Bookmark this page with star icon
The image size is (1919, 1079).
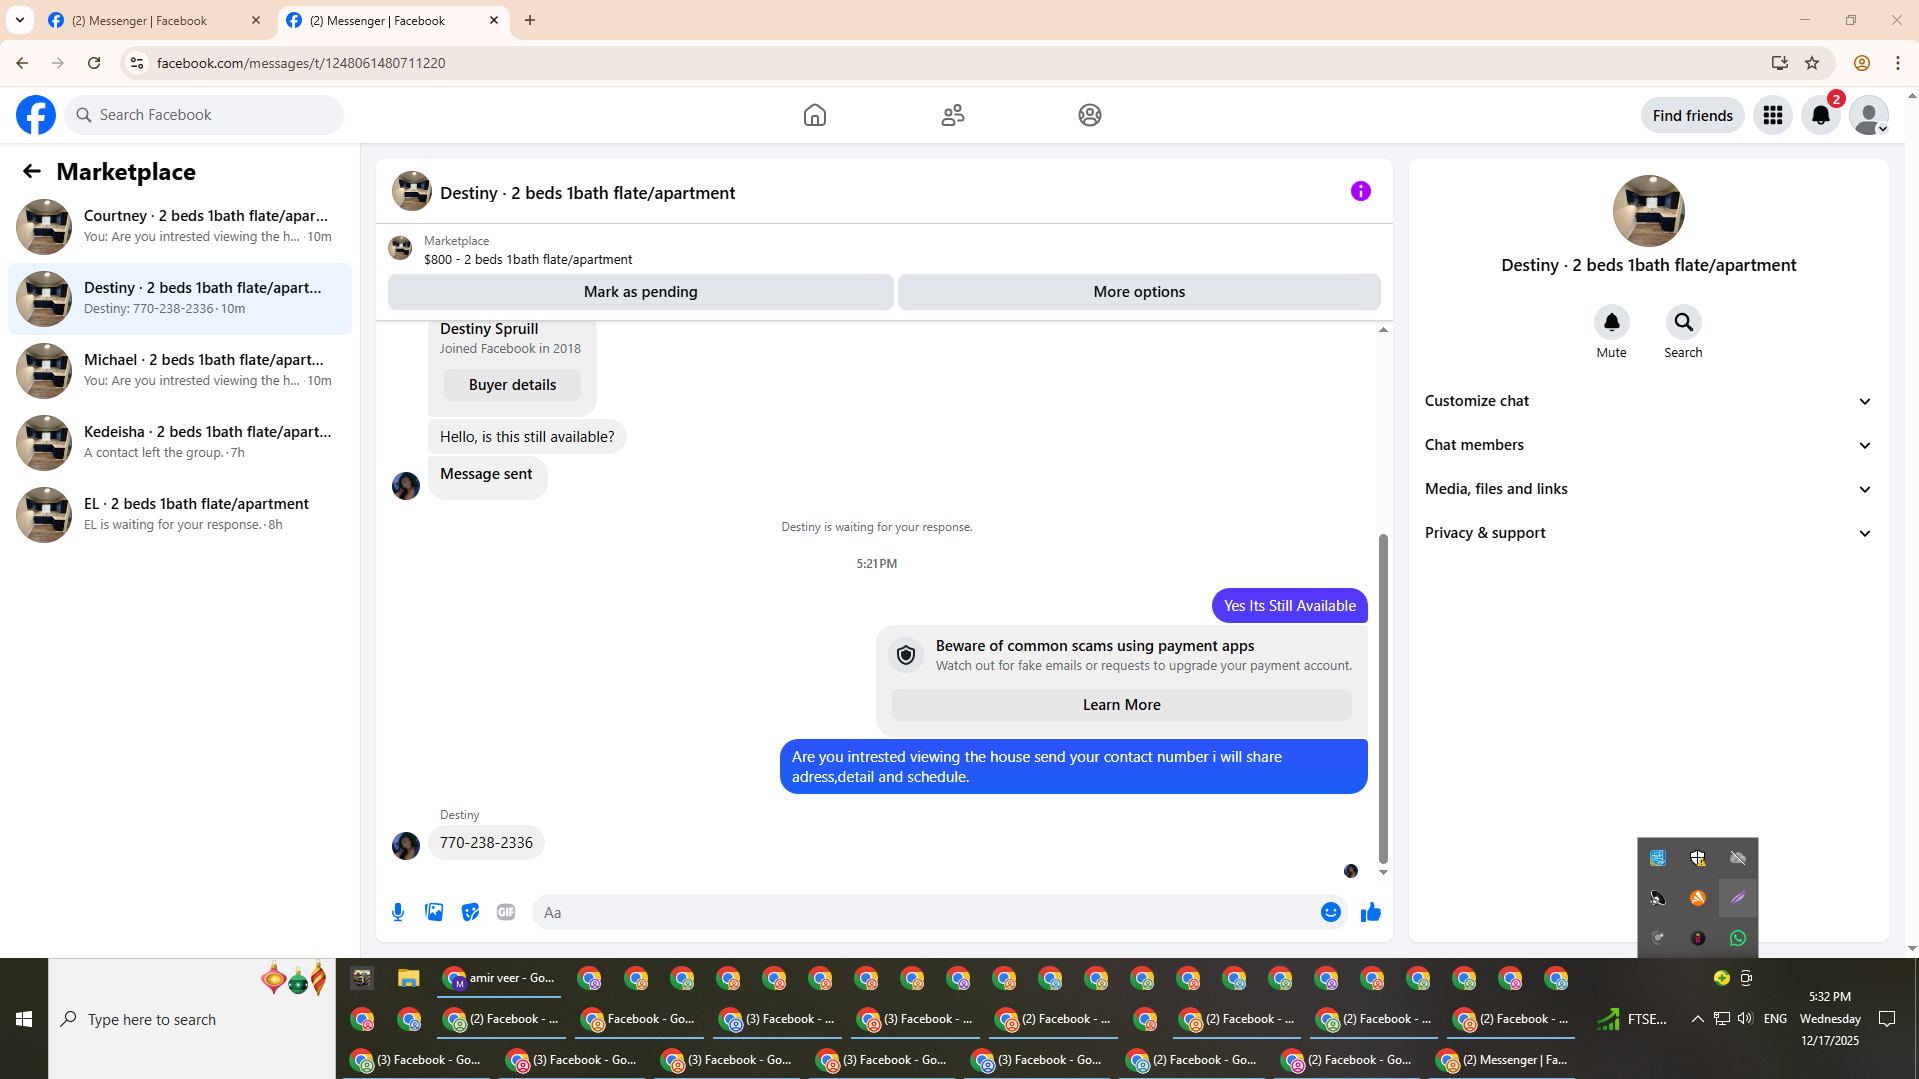(1812, 63)
